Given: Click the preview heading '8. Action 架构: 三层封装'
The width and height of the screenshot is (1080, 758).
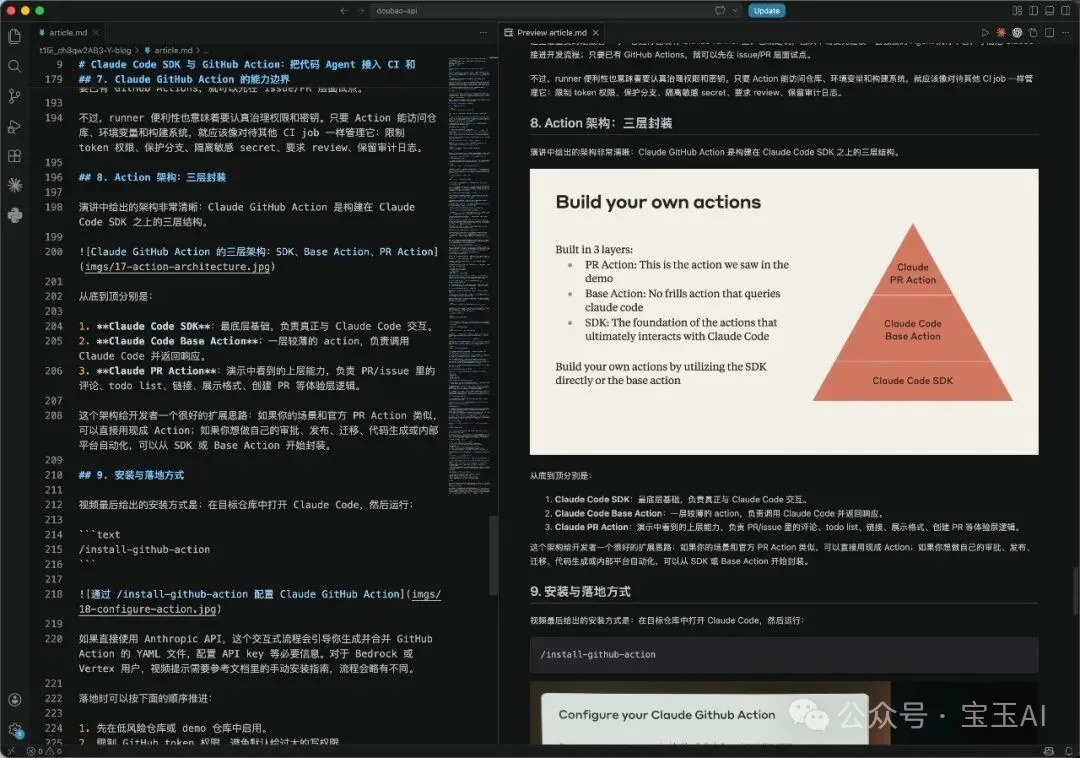Looking at the screenshot, I should [x=601, y=123].
